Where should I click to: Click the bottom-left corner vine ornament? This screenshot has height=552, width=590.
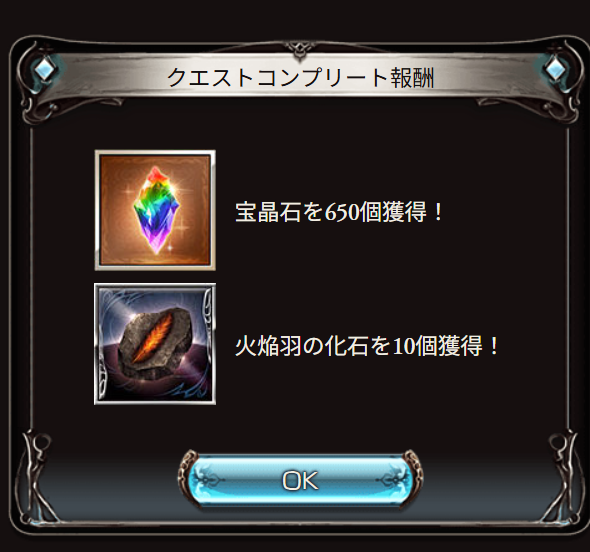pyautogui.click(x=38, y=478)
